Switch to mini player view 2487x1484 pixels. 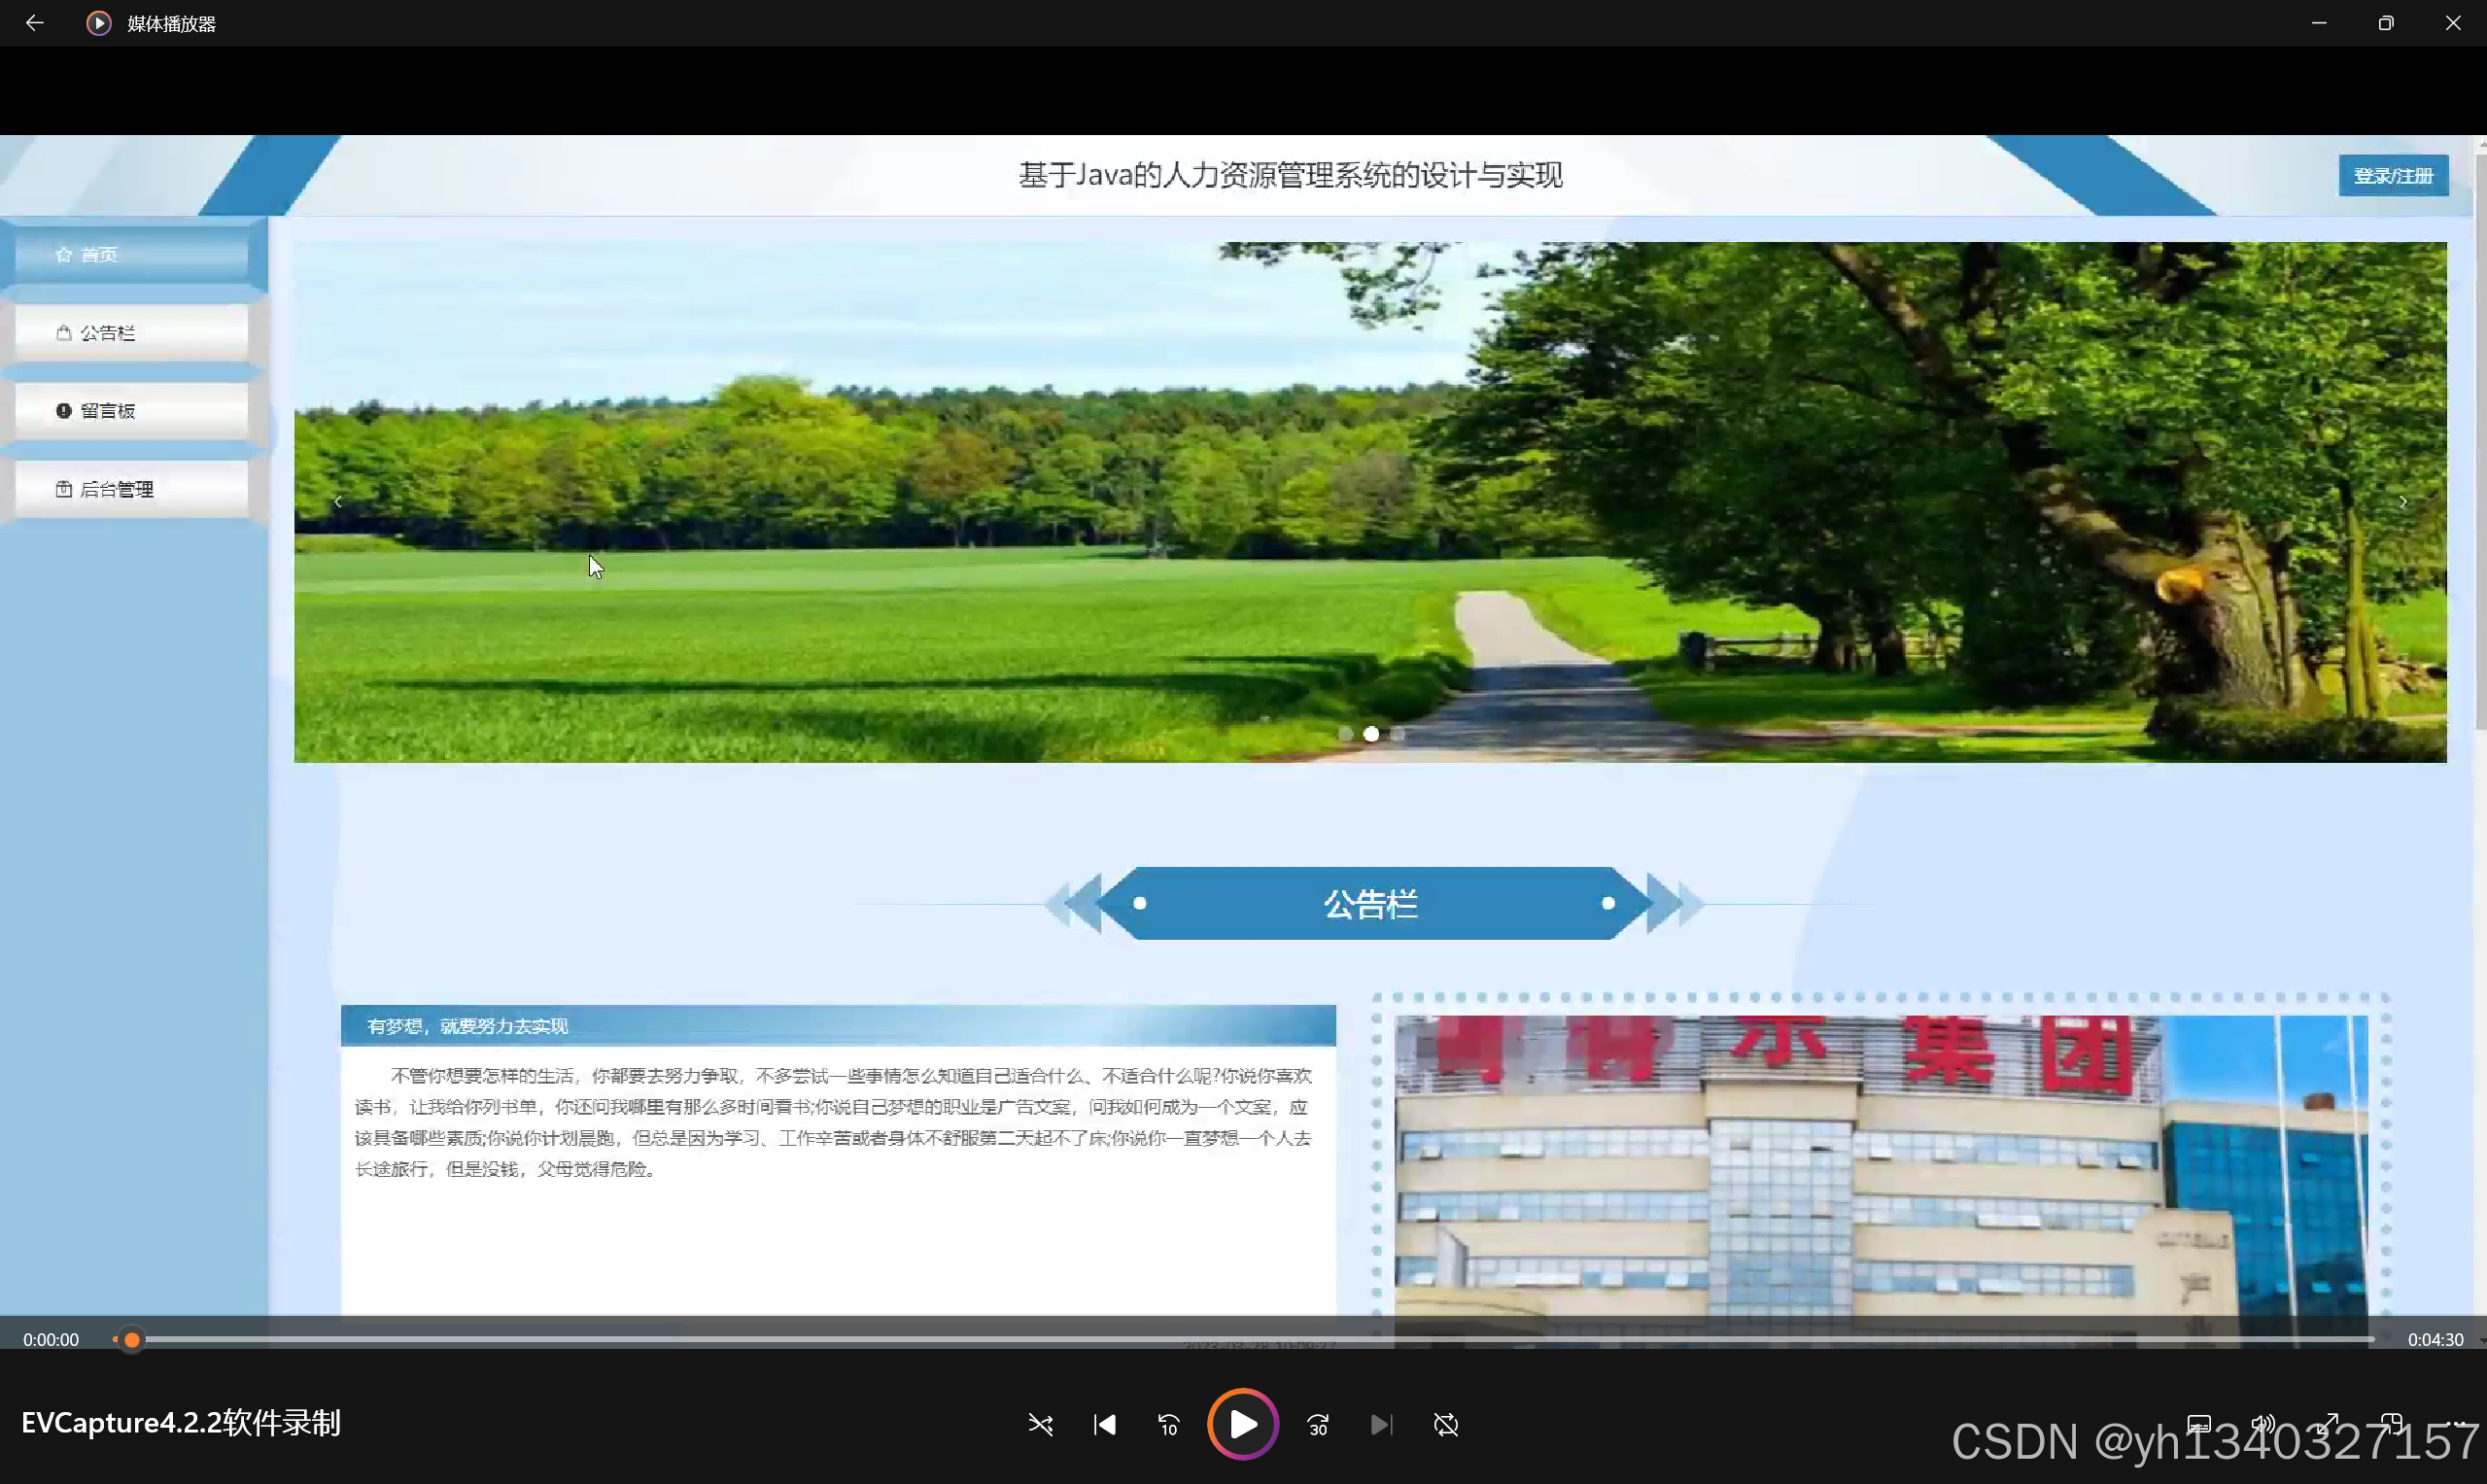point(2391,1423)
